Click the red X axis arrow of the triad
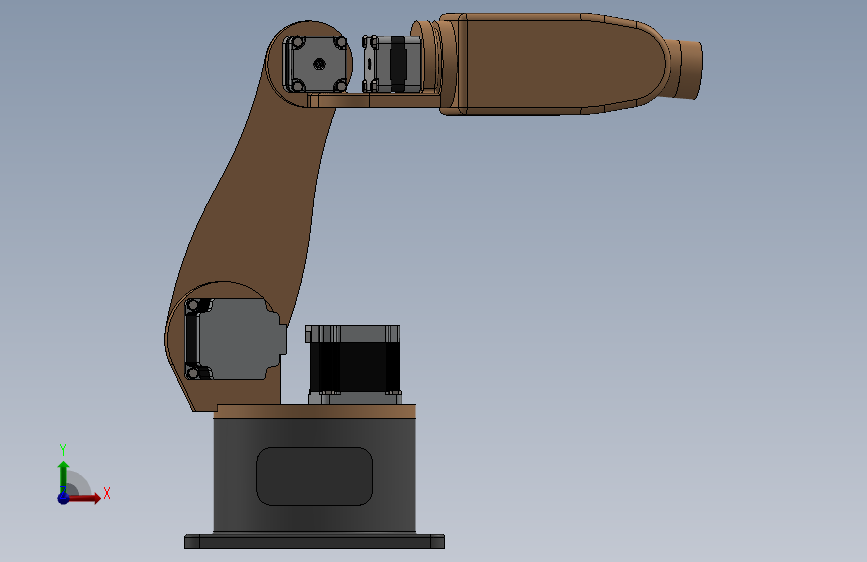Viewport: 867px width, 562px height. [84, 498]
